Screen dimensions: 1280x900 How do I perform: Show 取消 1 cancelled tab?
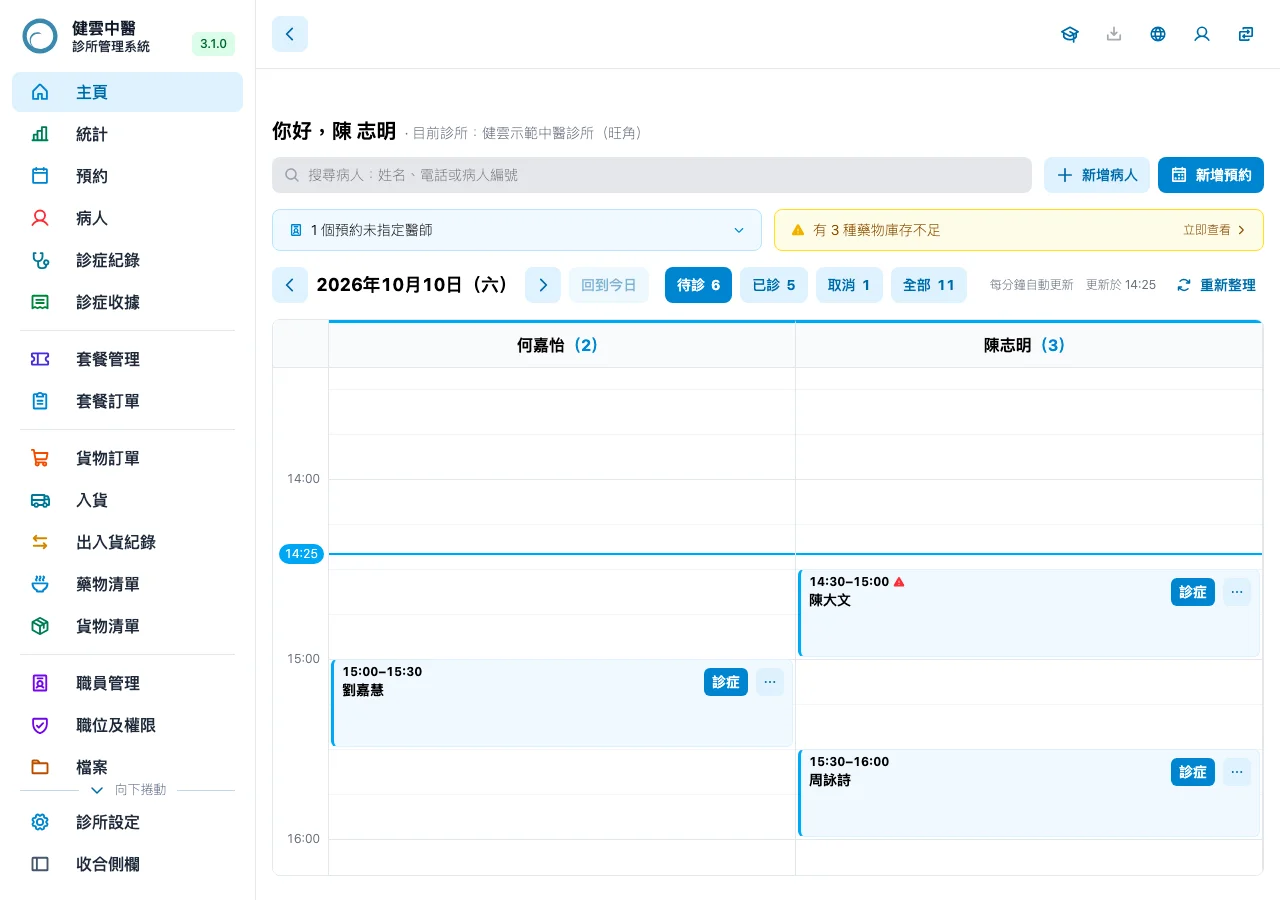(849, 285)
